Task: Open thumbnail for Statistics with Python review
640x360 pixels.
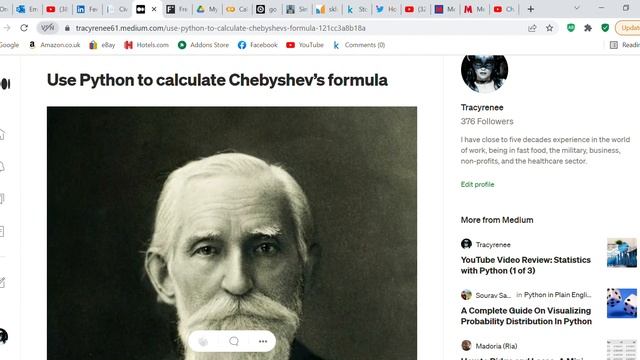Action: point(622,253)
